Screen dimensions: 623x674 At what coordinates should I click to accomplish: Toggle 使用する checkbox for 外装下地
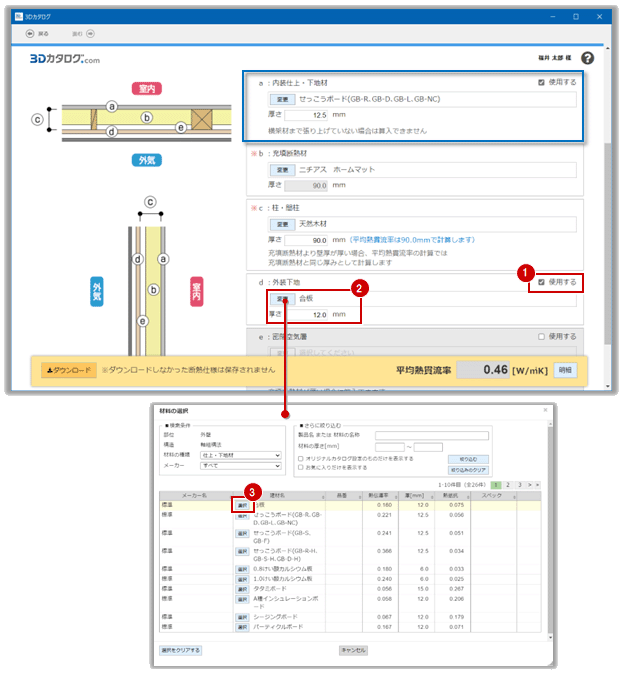pos(542,283)
